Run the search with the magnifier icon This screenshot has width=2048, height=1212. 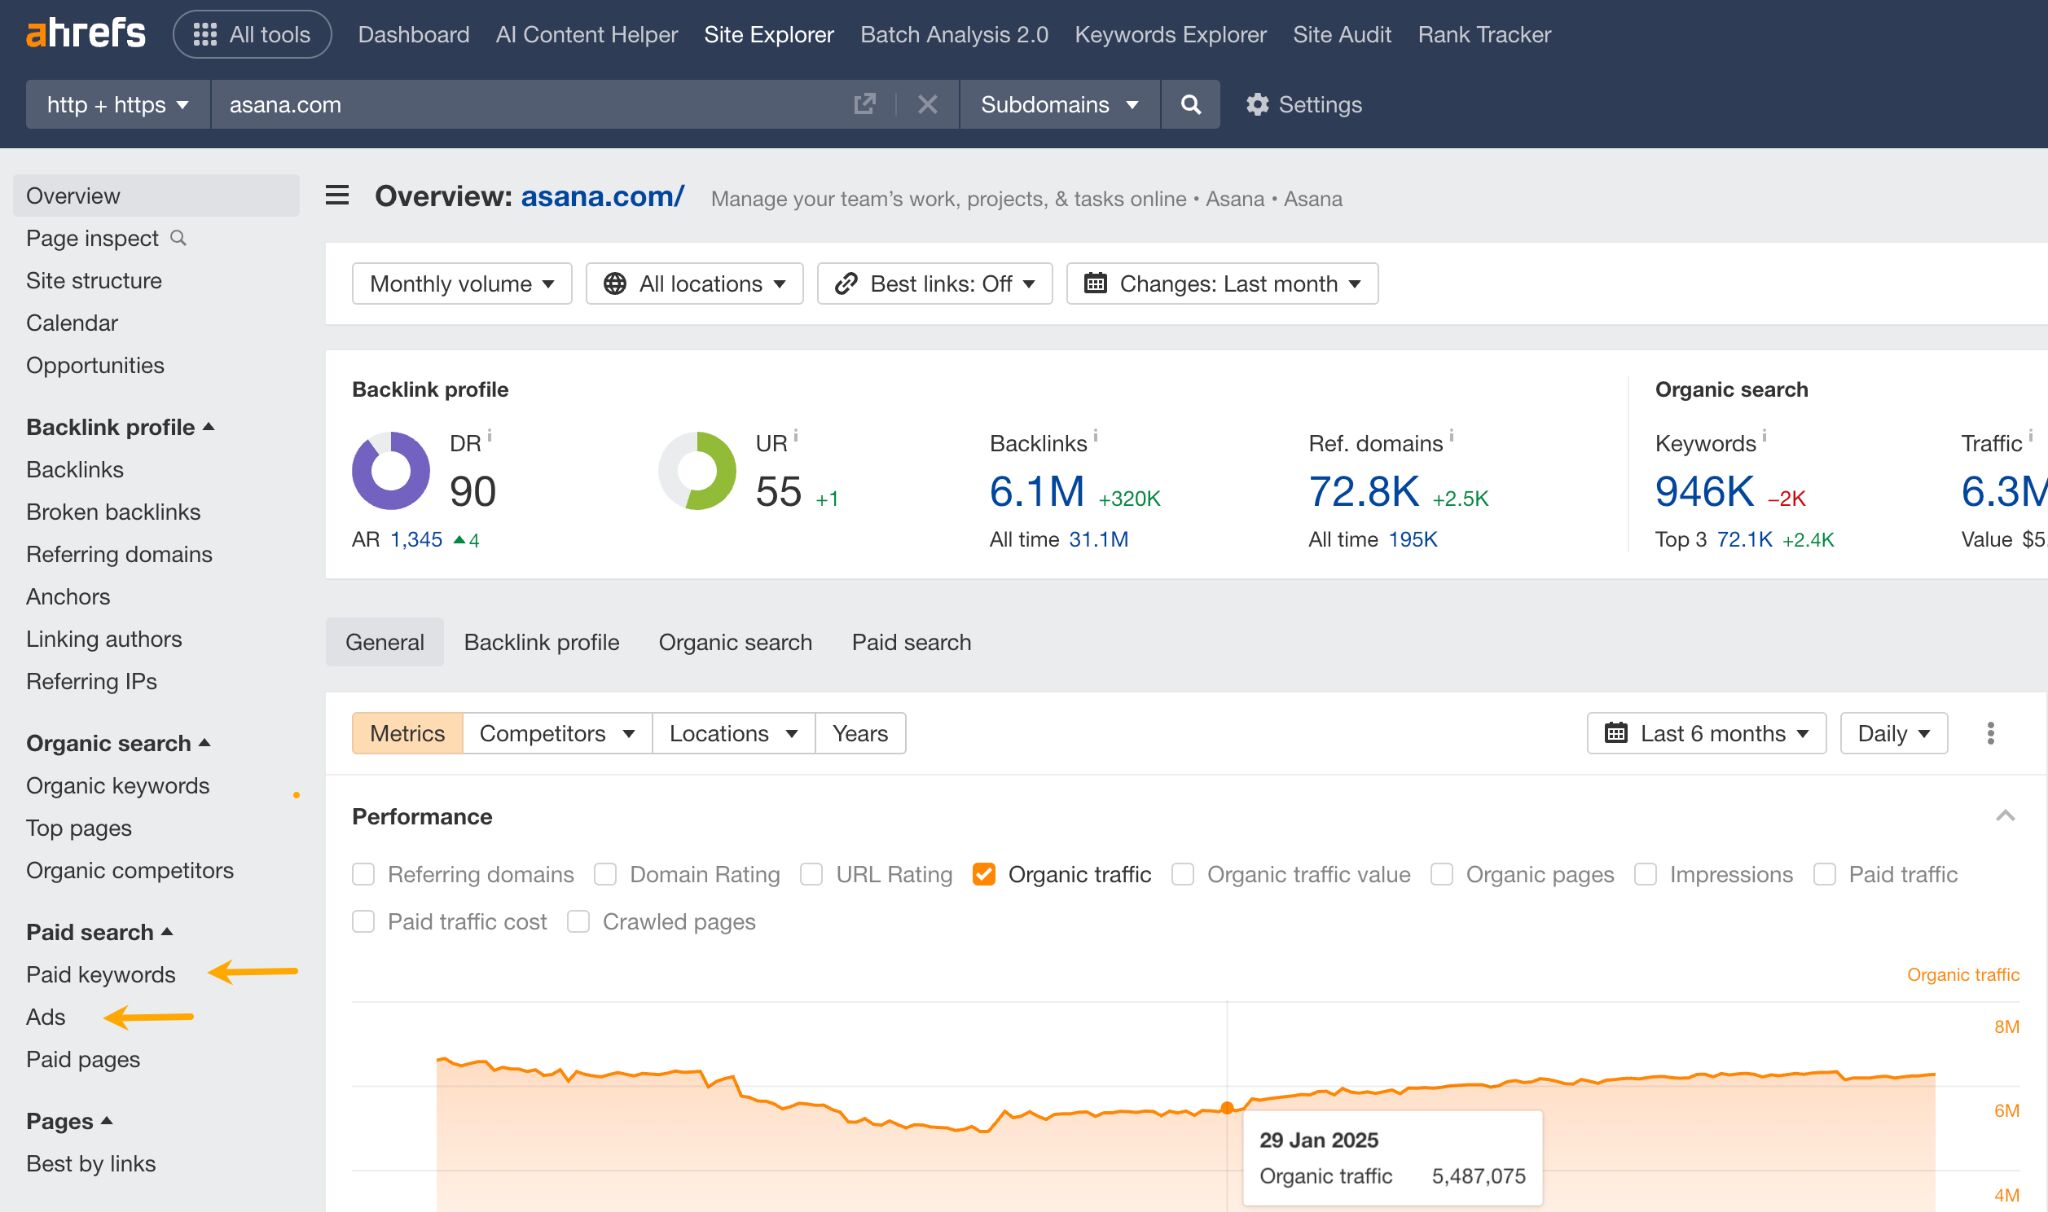point(1190,104)
